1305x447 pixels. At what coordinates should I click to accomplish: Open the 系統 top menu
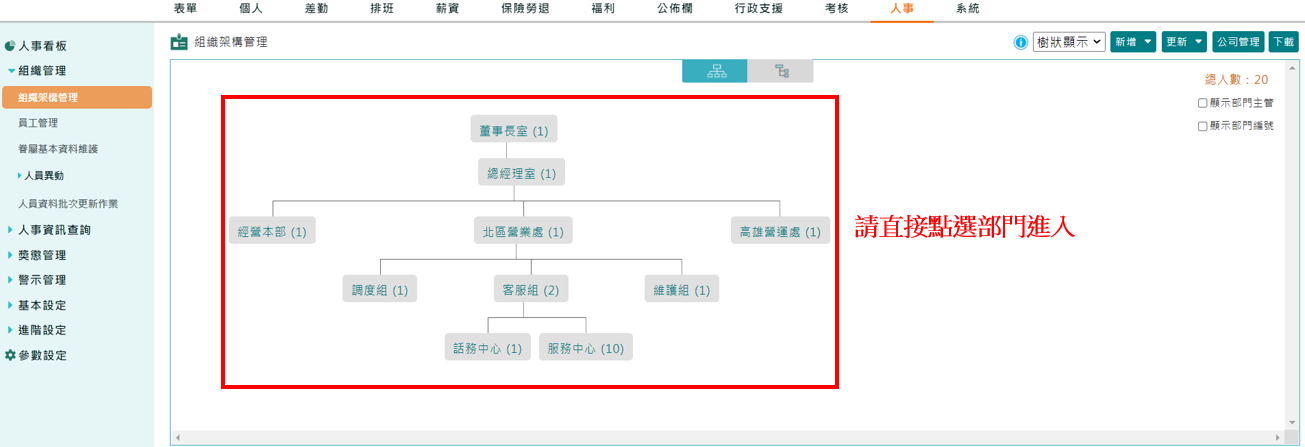[967, 8]
